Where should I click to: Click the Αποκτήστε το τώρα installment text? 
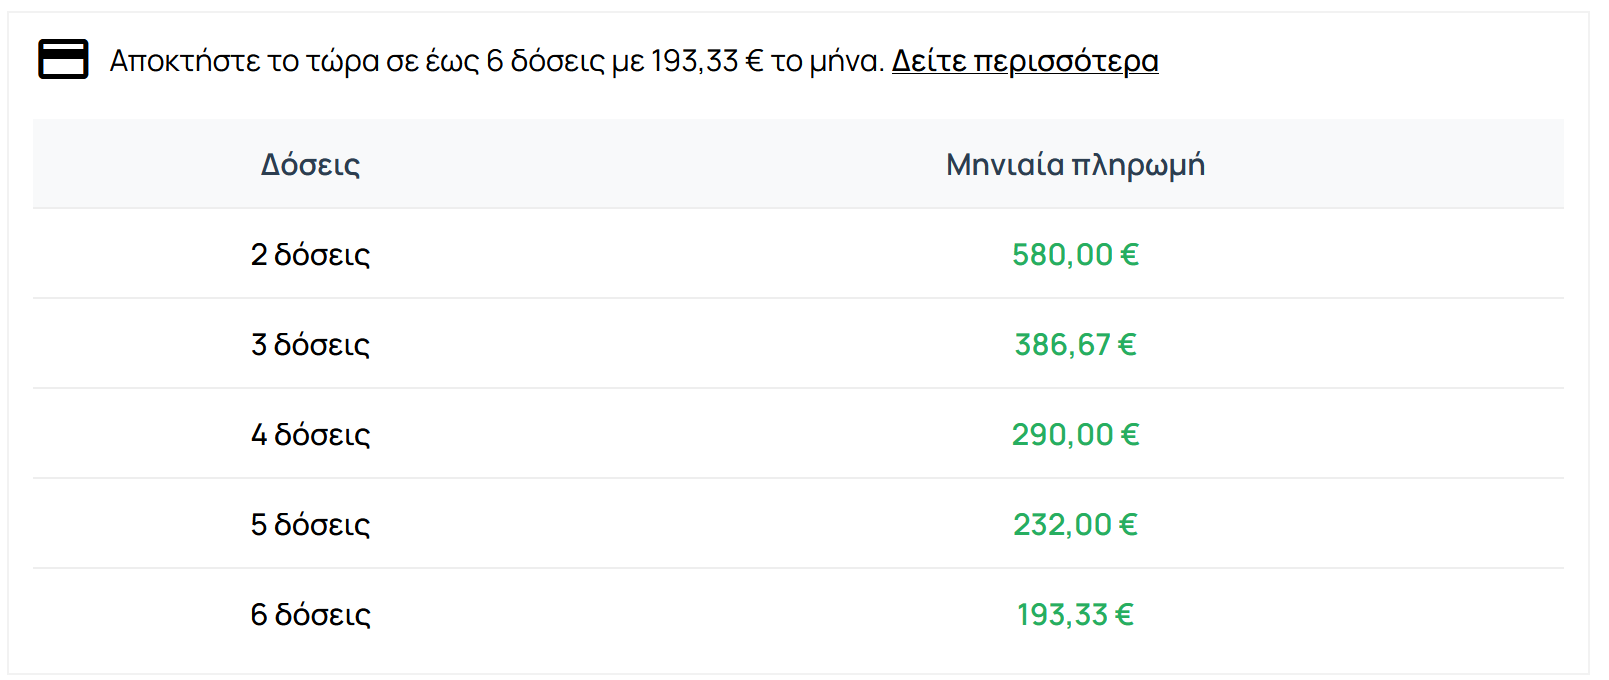[497, 61]
